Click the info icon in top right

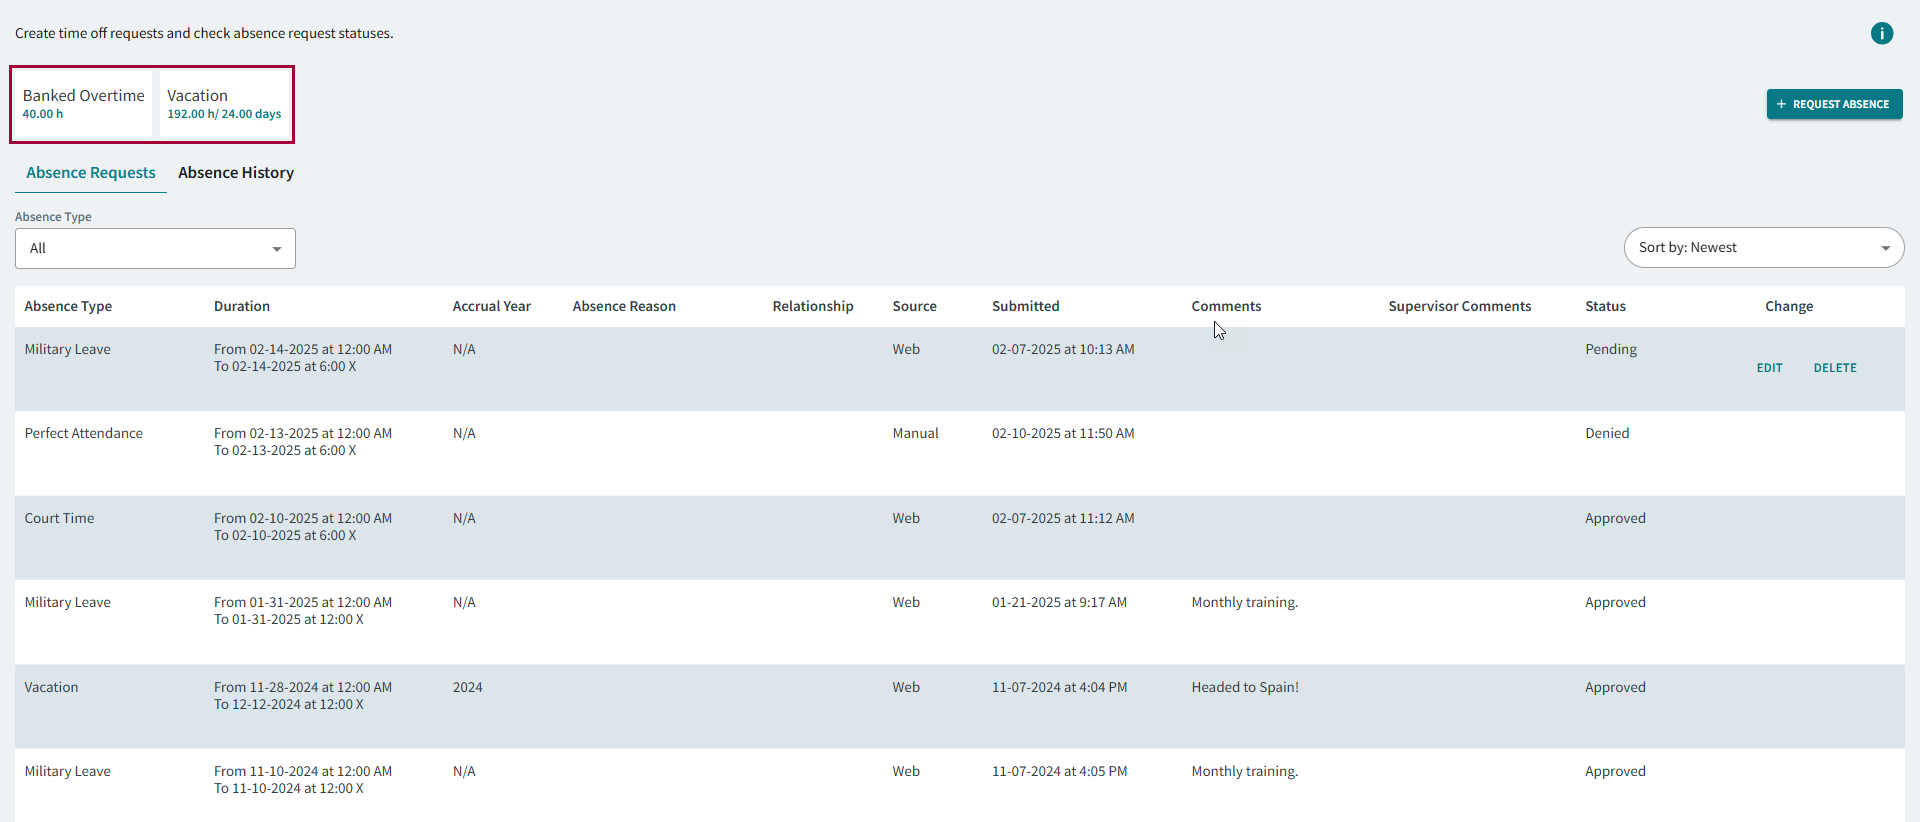1881,34
